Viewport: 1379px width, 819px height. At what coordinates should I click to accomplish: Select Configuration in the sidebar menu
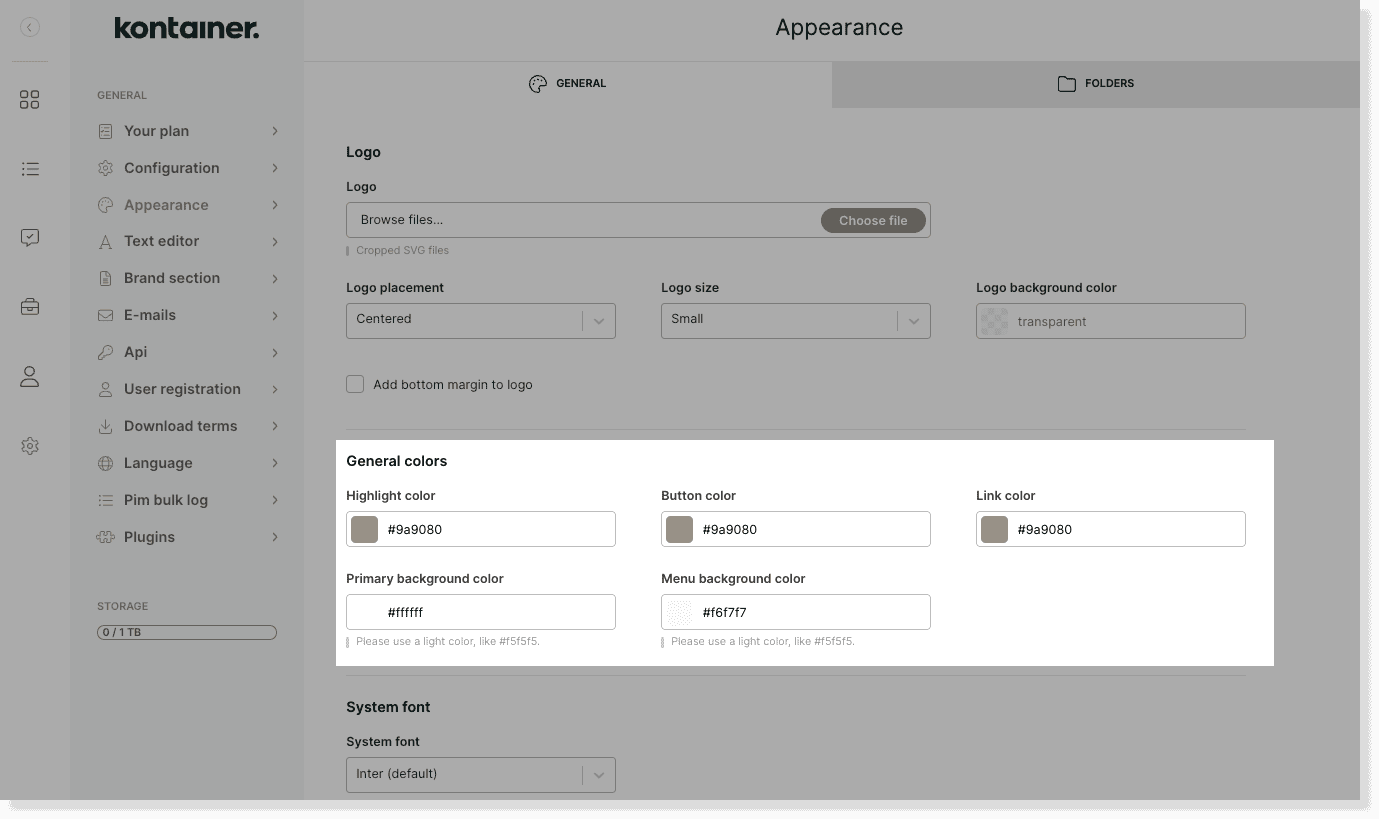[172, 168]
